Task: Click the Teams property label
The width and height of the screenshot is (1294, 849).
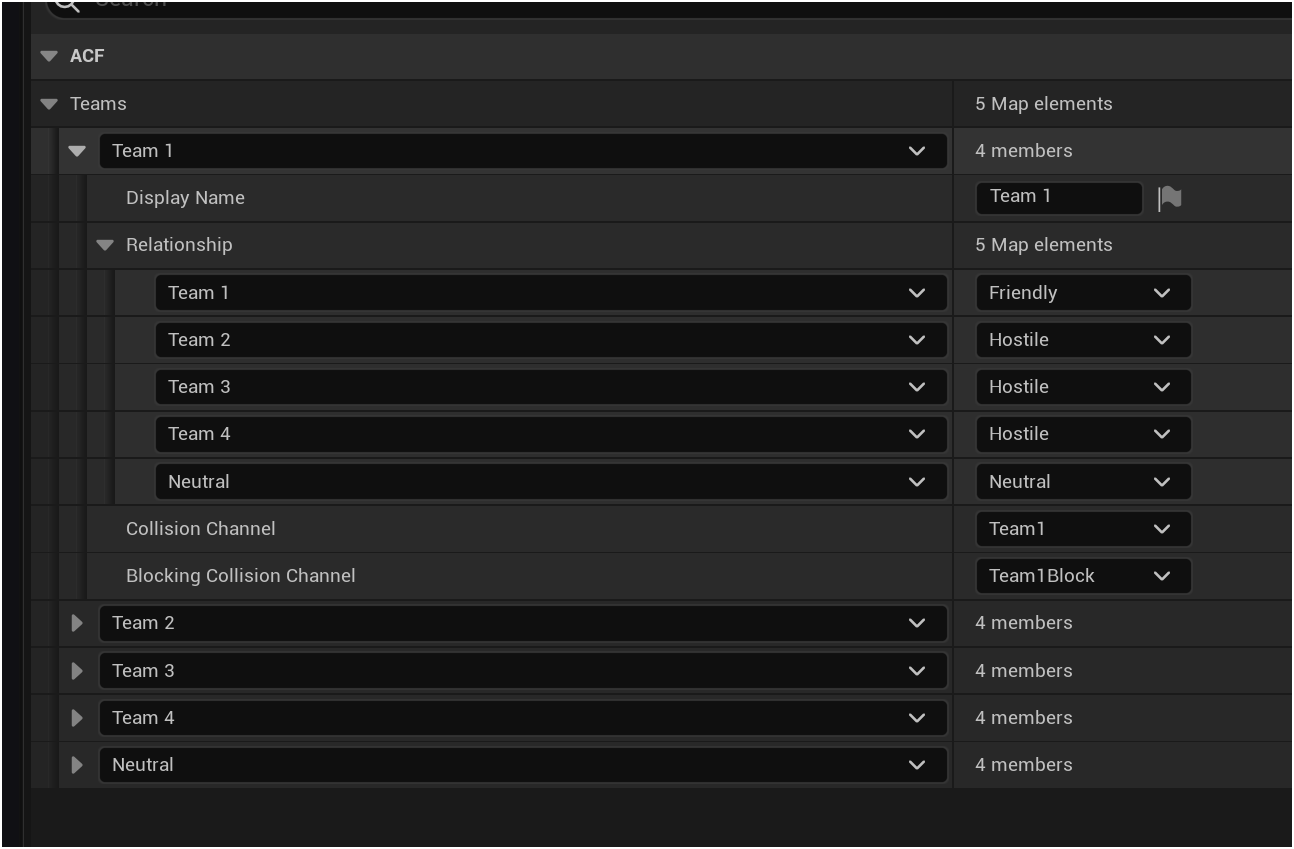Action: [98, 104]
